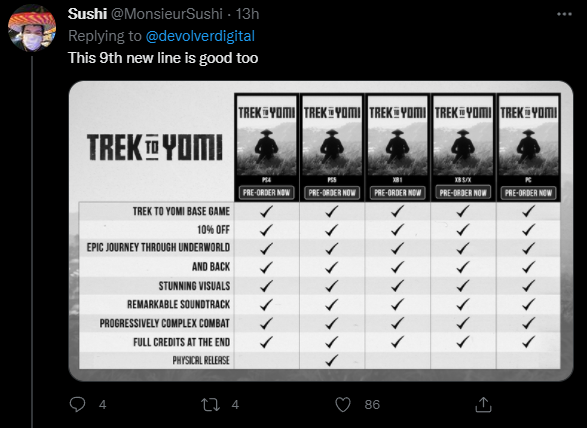
Task: Open the three-dot more options menu
Action: point(564,14)
